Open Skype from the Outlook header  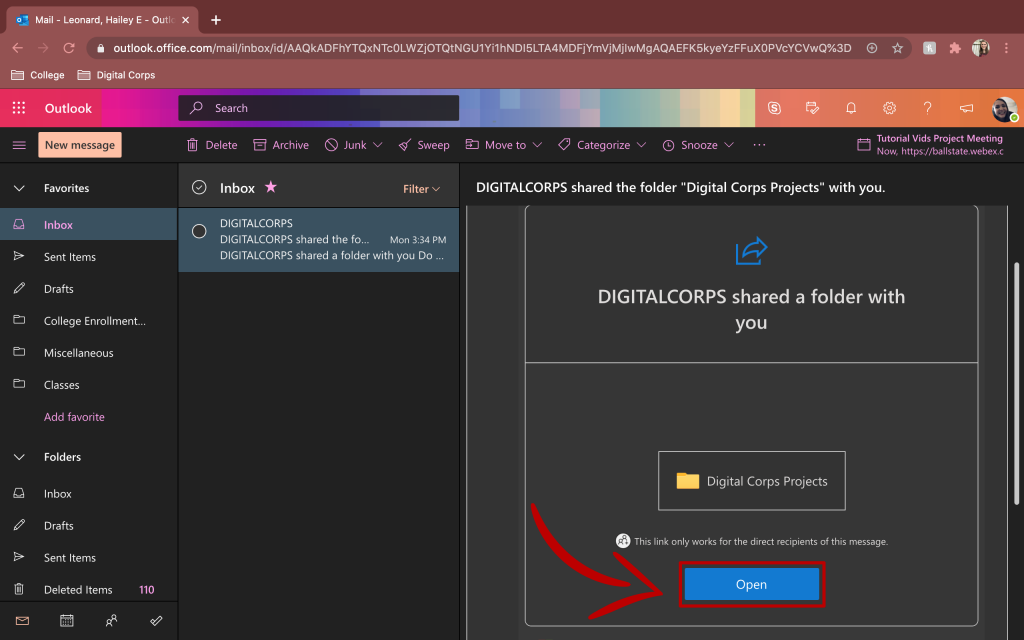point(774,108)
